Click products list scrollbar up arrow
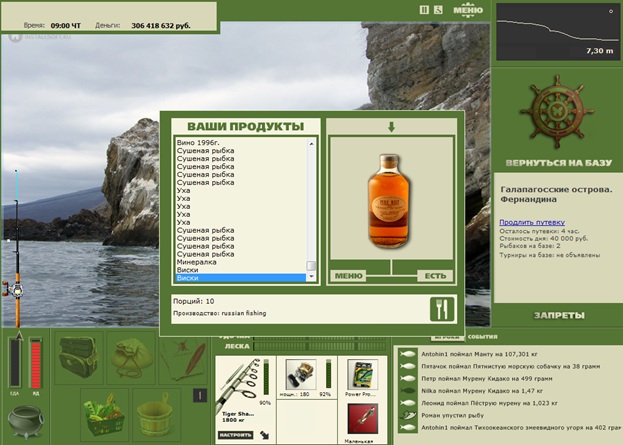The width and height of the screenshot is (623, 445). tap(311, 143)
